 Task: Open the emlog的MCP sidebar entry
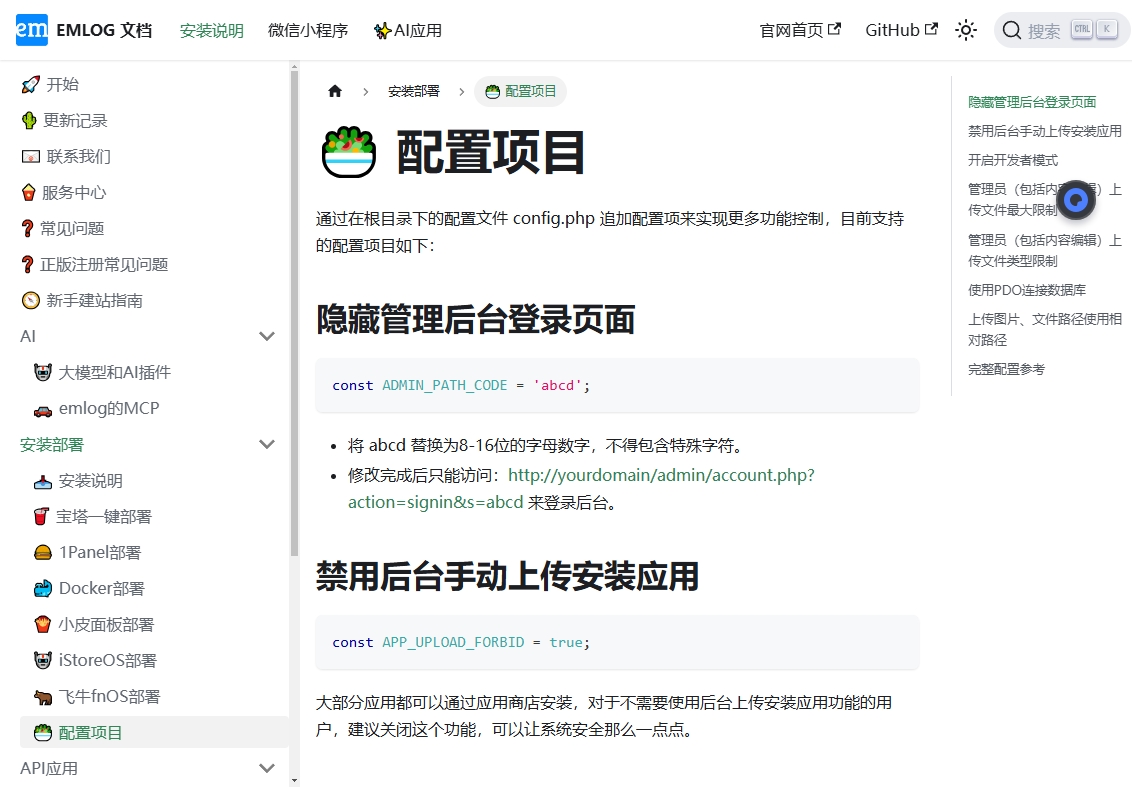click(108, 408)
